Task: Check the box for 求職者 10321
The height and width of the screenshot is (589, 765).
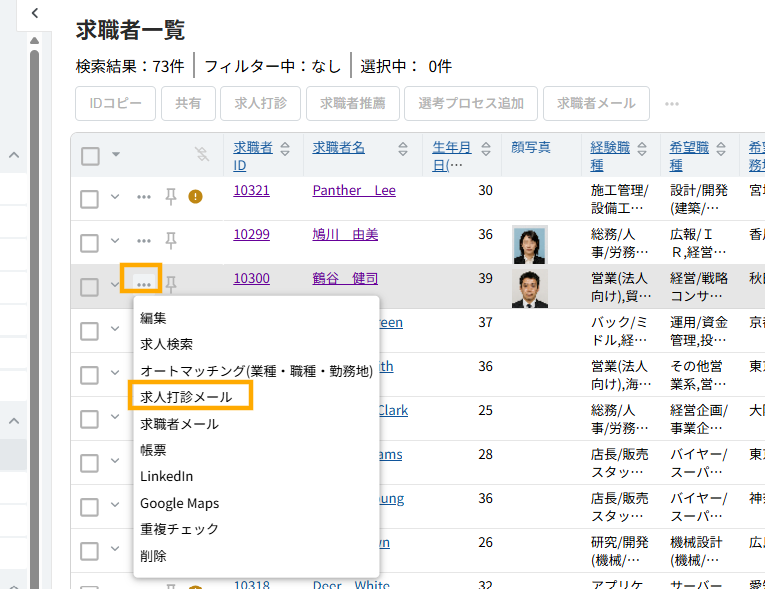Action: [x=90, y=198]
